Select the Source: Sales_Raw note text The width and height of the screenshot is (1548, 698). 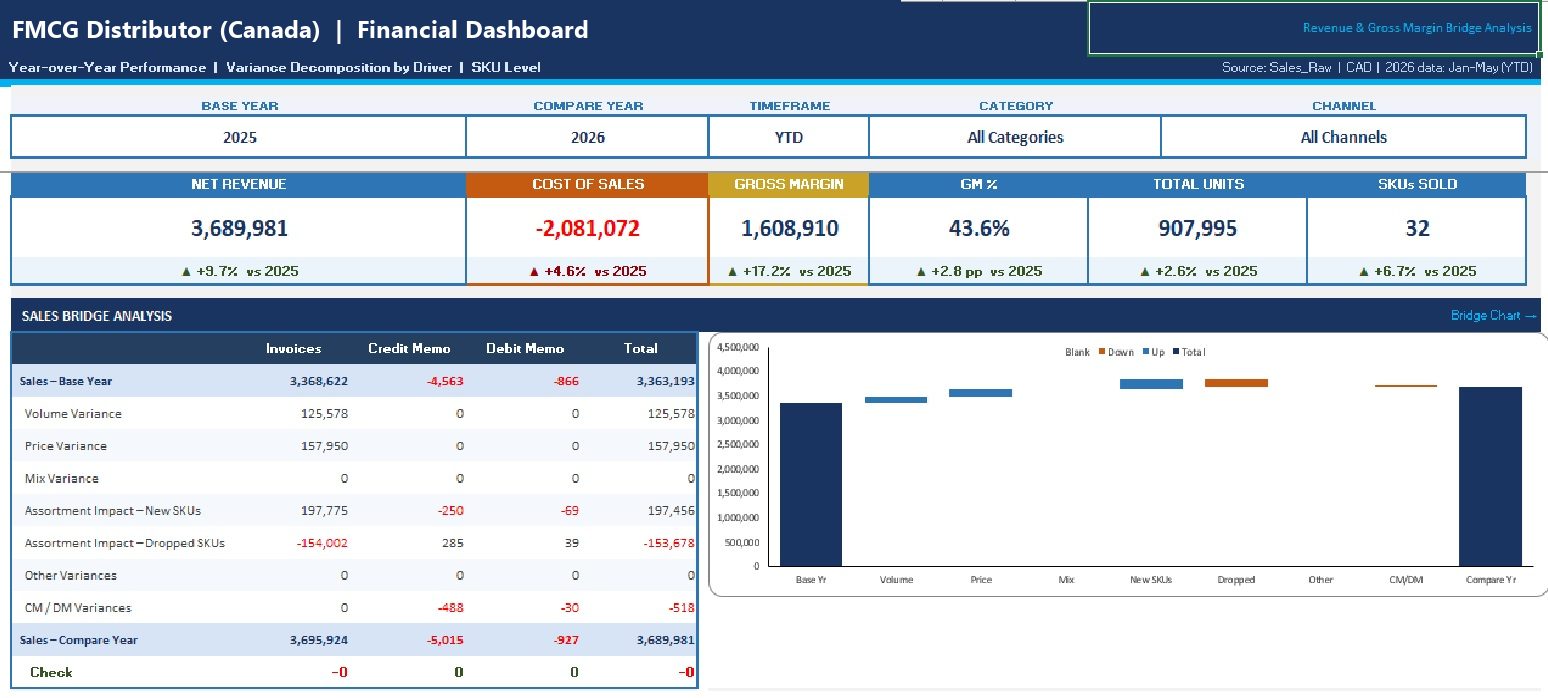pyautogui.click(x=1377, y=67)
